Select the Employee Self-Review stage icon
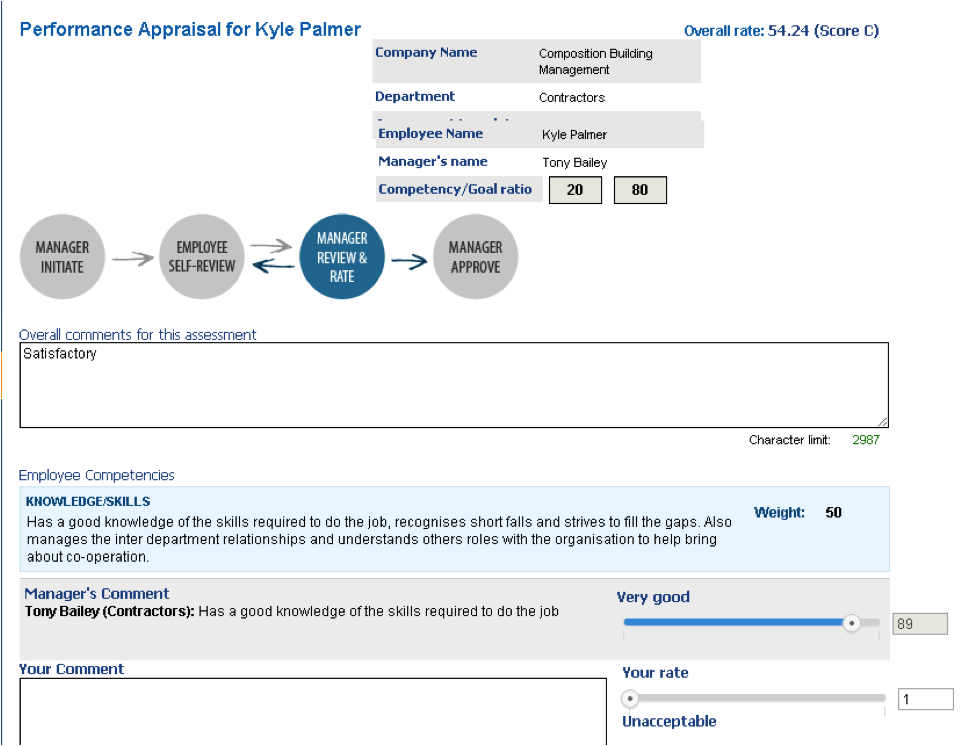977x746 pixels. click(x=202, y=257)
